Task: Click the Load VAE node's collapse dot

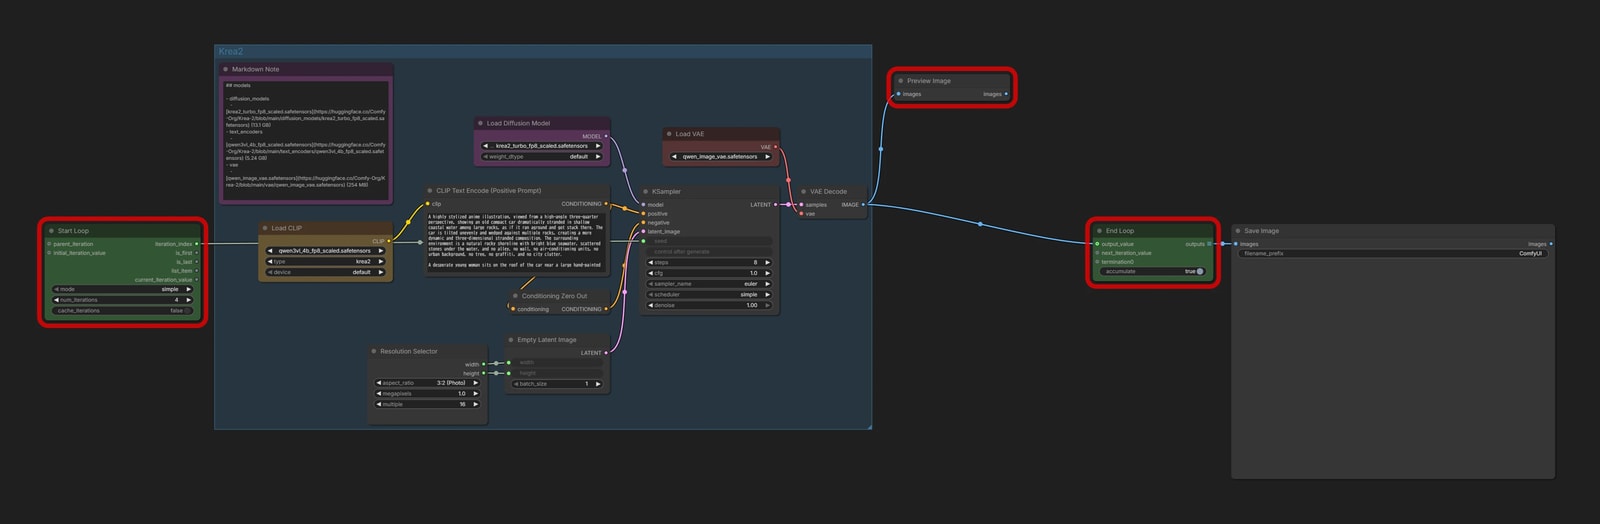Action: (668, 133)
